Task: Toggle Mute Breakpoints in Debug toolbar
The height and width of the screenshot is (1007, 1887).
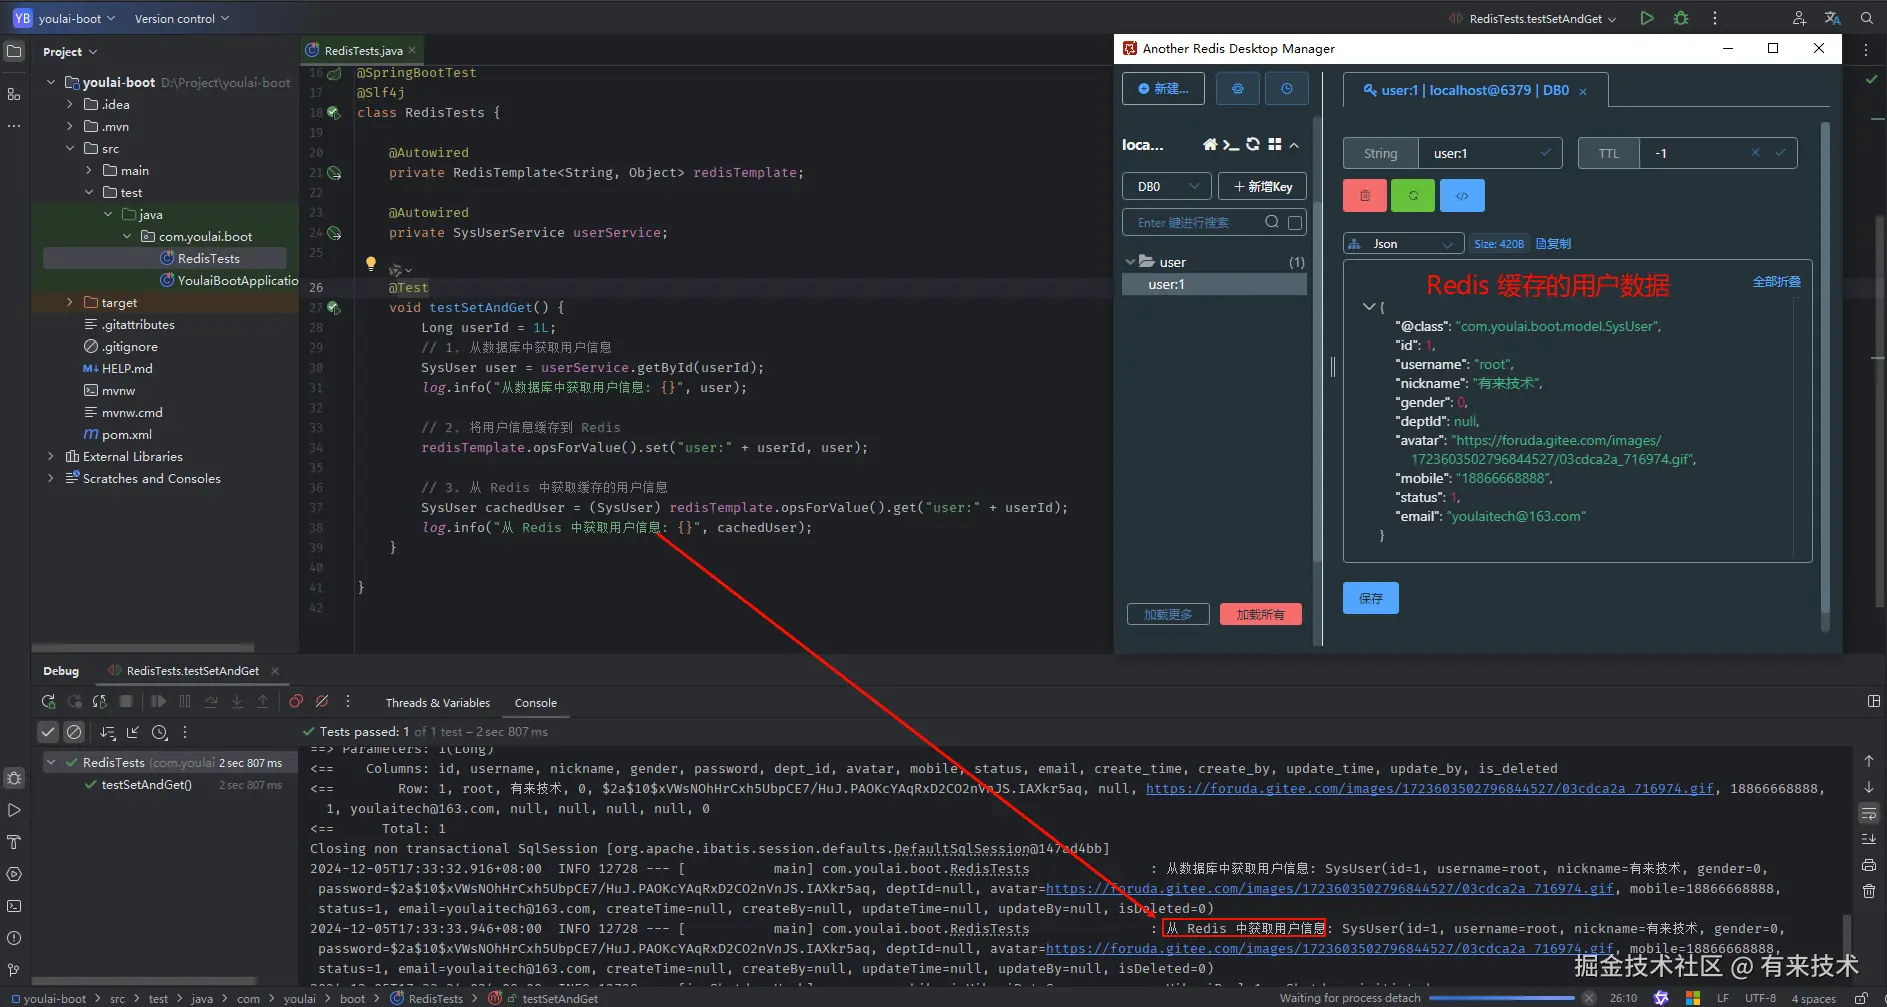Action: point(322,702)
